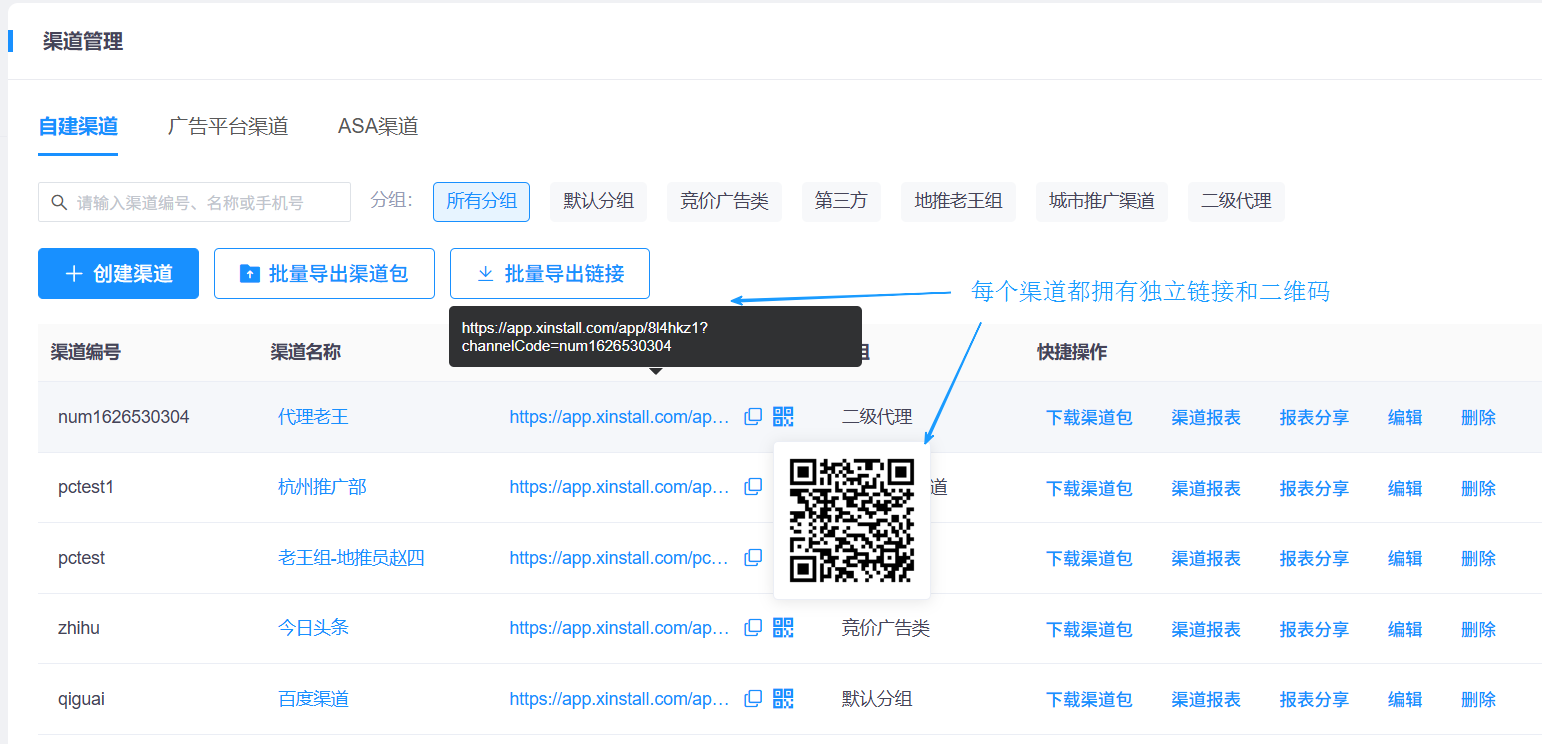
Task: Click 报表分享 for 百度渠道
Action: click(x=1314, y=699)
